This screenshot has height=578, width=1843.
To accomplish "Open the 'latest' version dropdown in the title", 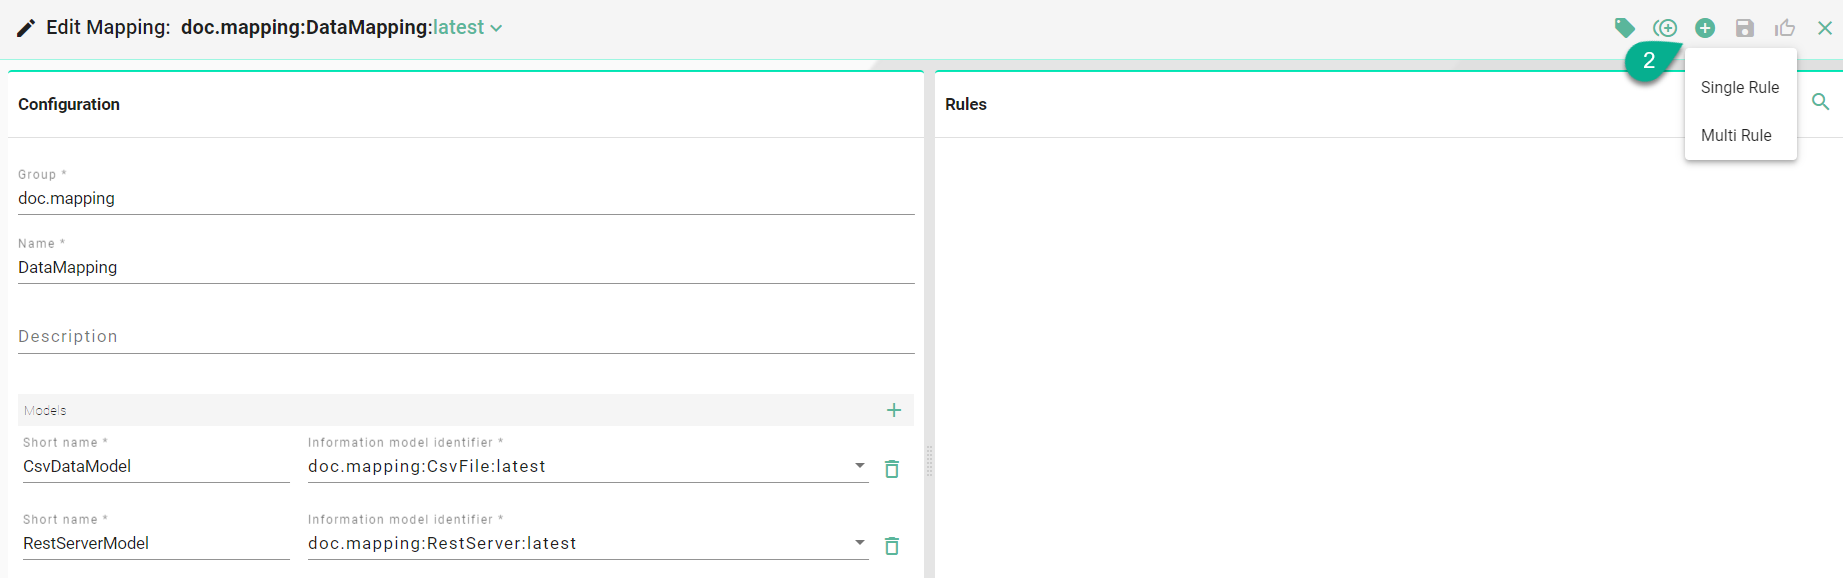I will (x=467, y=28).
